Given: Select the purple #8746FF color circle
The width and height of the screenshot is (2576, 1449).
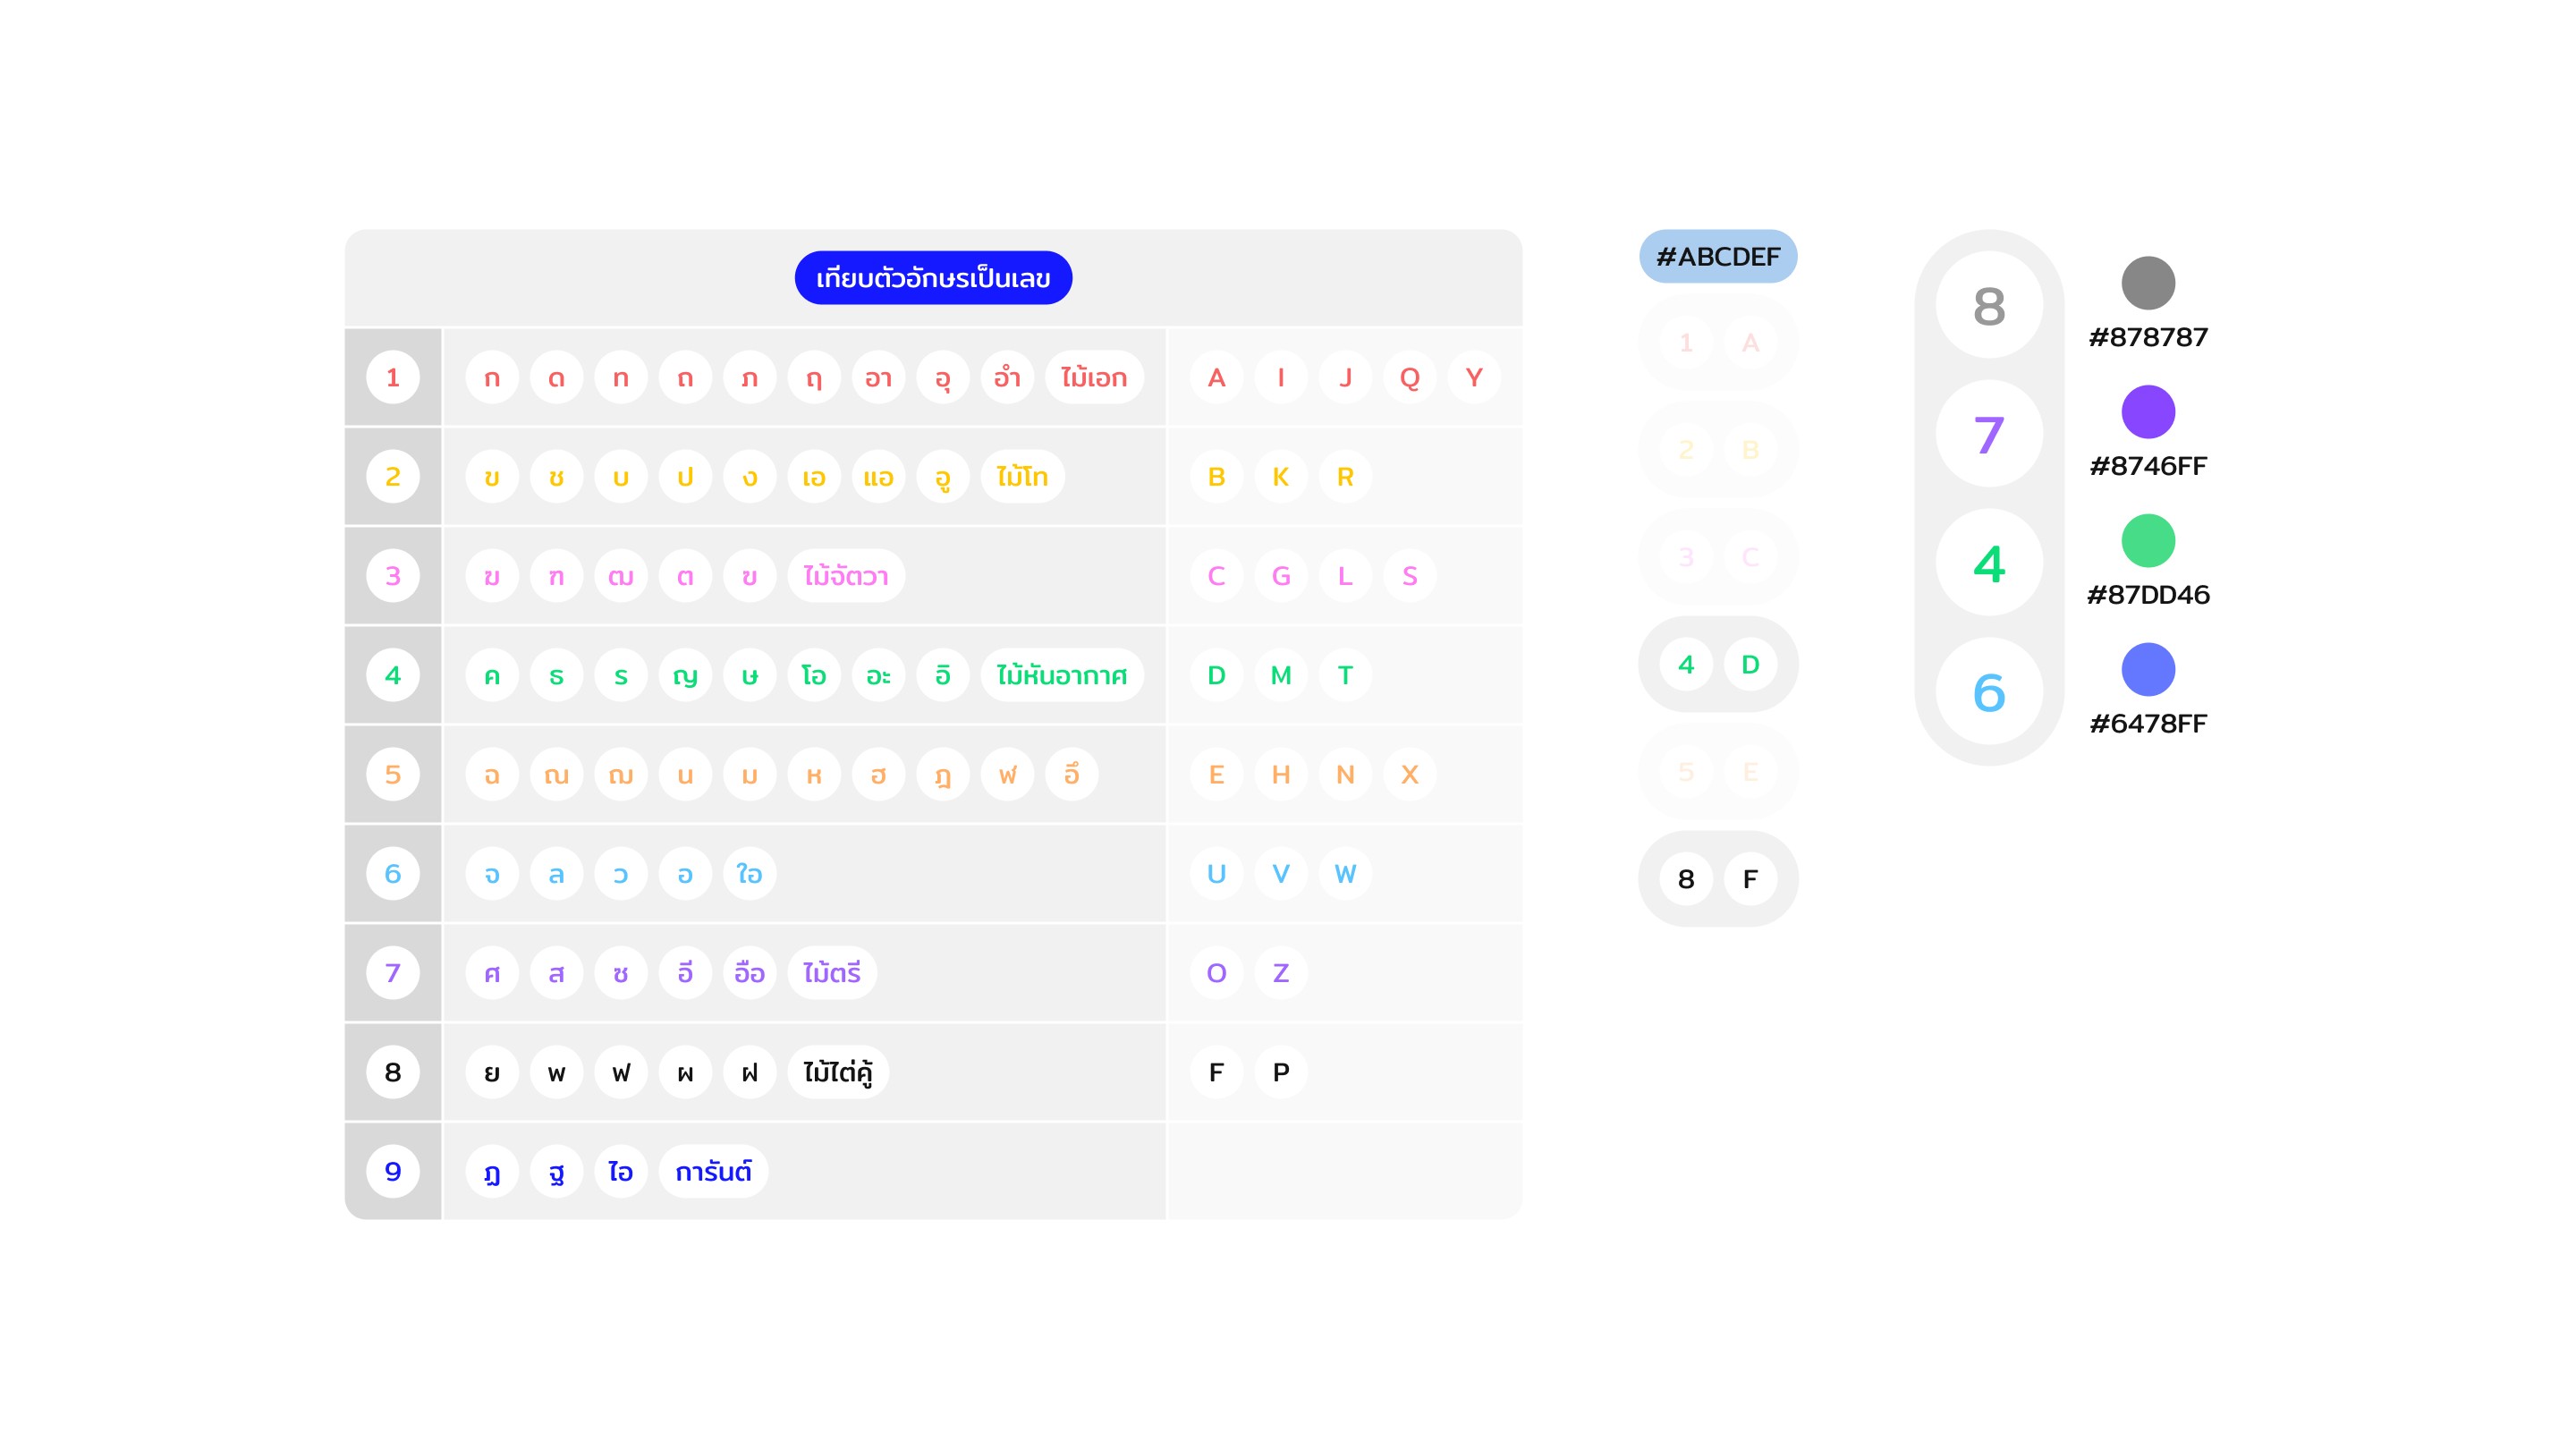Looking at the screenshot, I should 2147,412.
